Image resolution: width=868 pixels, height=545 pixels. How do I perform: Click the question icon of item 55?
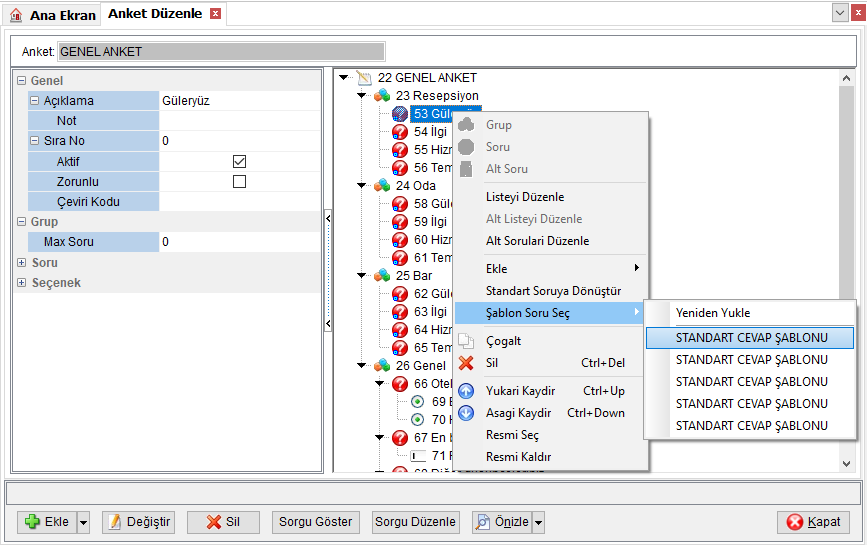[400, 150]
